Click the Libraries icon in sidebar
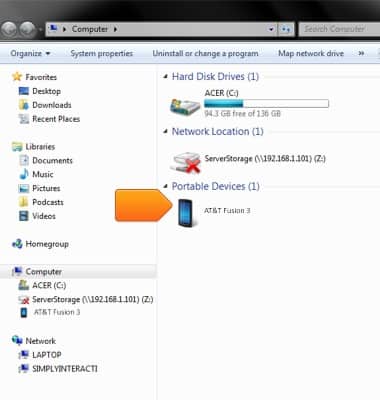 (17, 147)
